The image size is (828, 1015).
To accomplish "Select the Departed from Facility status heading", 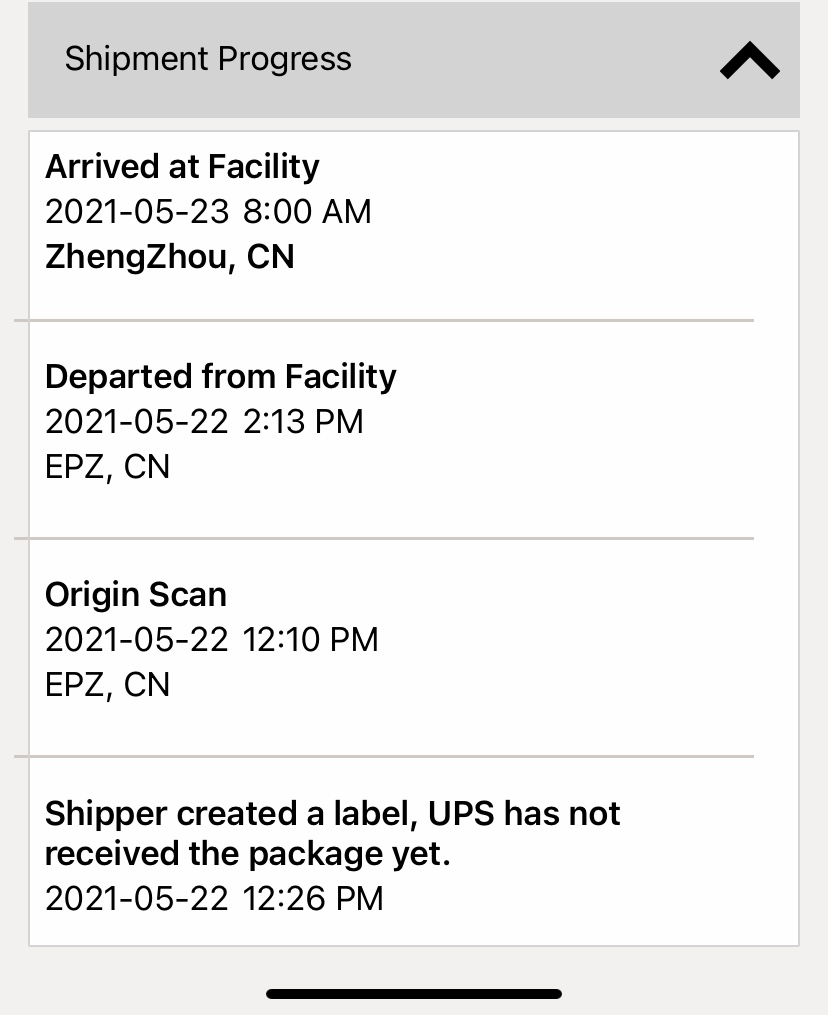I will [x=221, y=376].
